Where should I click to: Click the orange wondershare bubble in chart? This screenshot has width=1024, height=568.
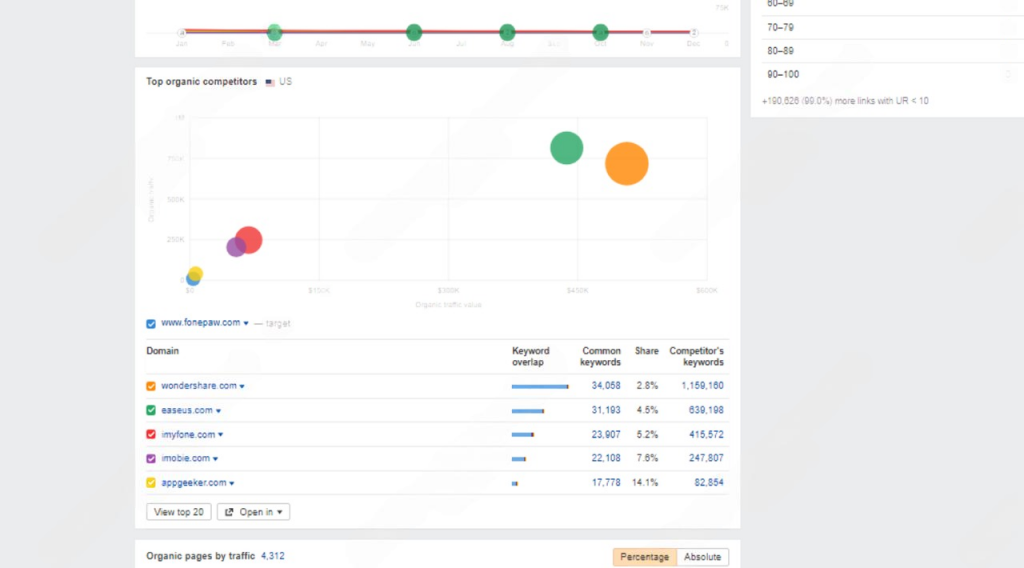click(x=626, y=164)
